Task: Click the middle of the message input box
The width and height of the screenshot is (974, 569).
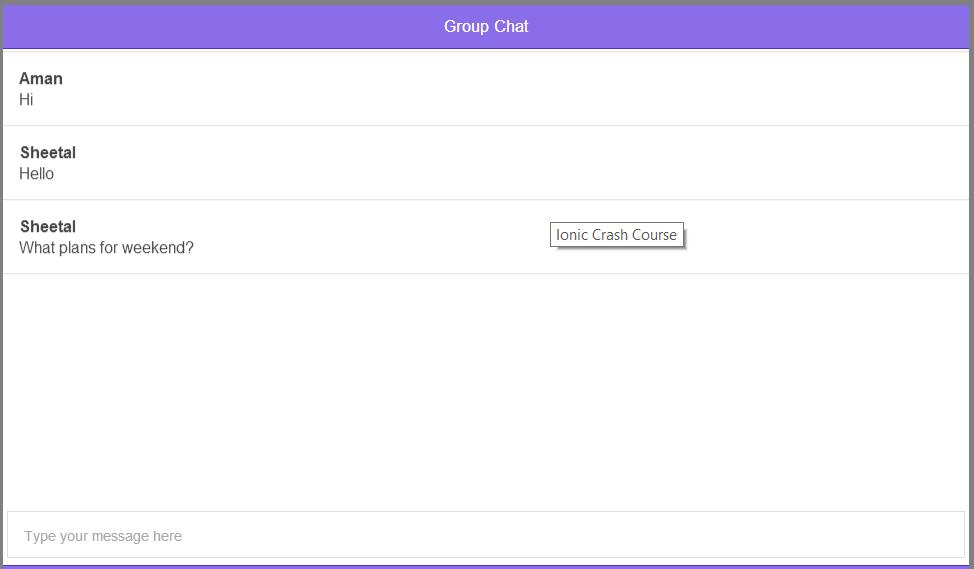Action: 486,536
